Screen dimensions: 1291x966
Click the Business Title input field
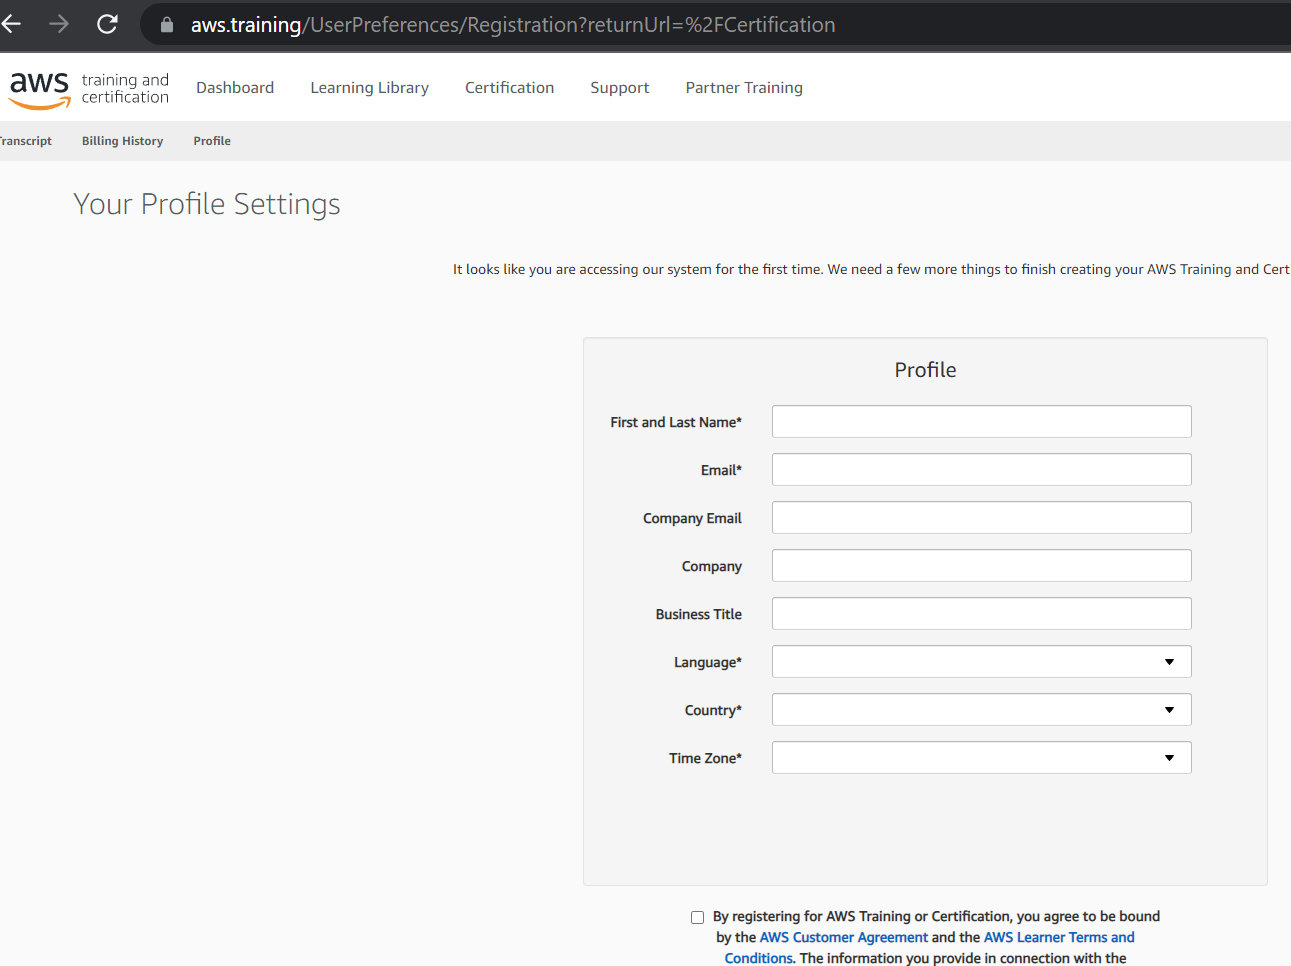click(x=982, y=614)
